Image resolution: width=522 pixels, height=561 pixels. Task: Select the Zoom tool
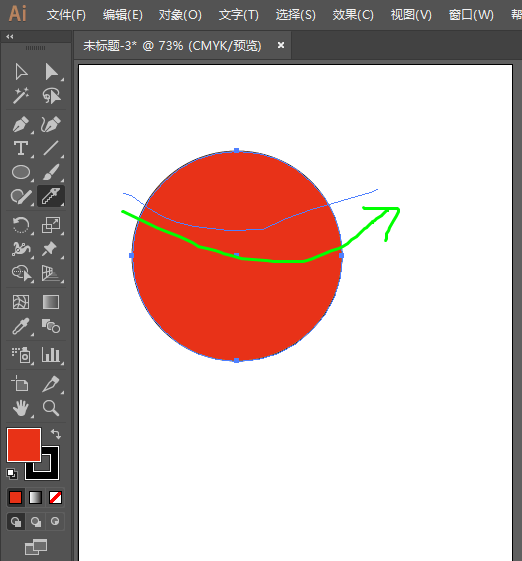pos(51,408)
